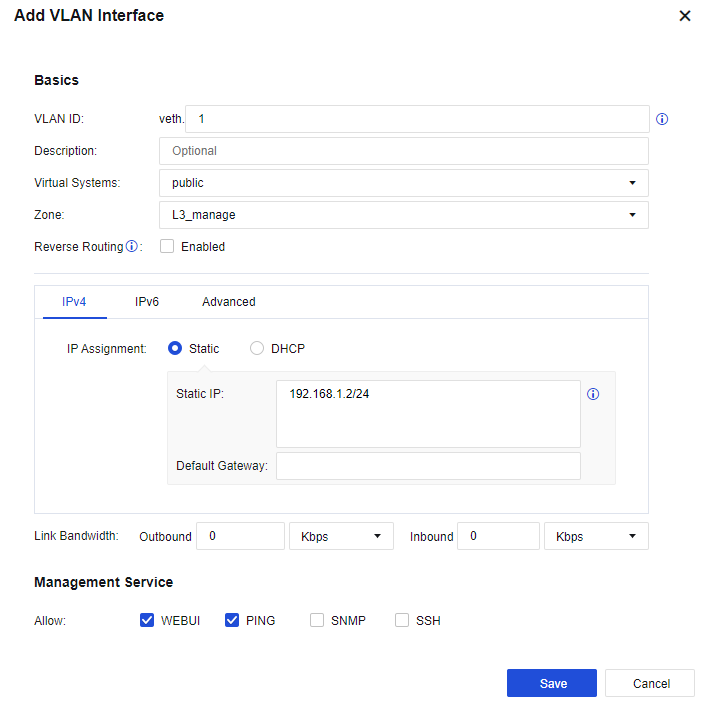Close the Add VLAN Interface dialog
Screen dimensions: 708x702
coord(685,16)
